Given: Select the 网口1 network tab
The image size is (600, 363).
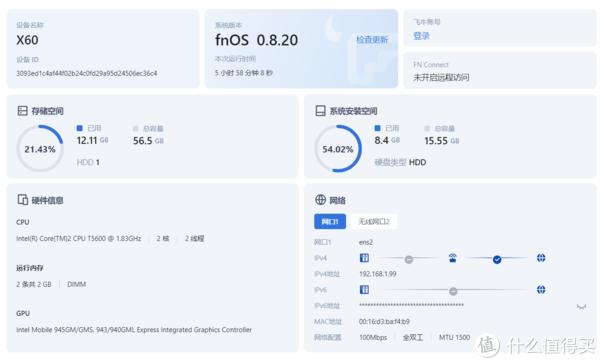Looking at the screenshot, I should pyautogui.click(x=330, y=221).
